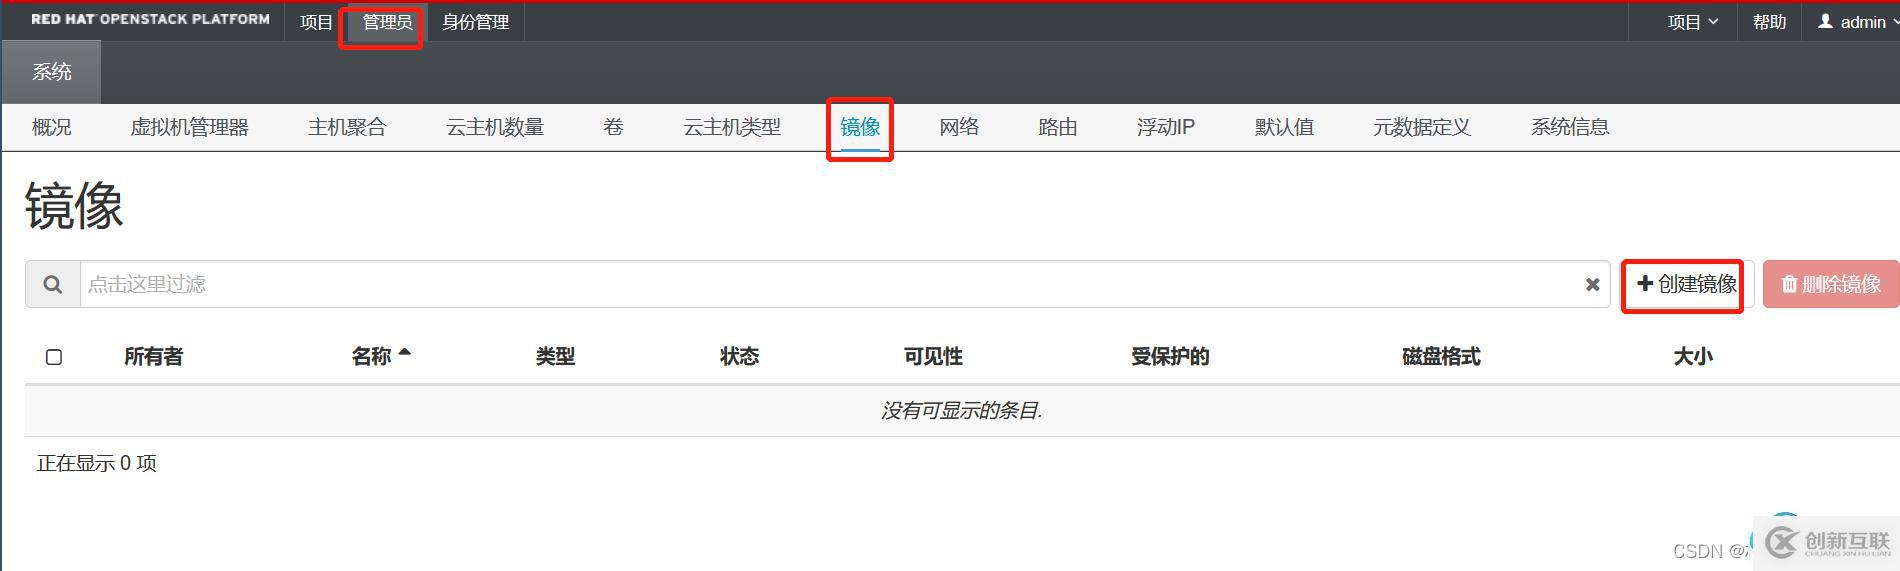Select the 系统 panel section

click(52, 72)
